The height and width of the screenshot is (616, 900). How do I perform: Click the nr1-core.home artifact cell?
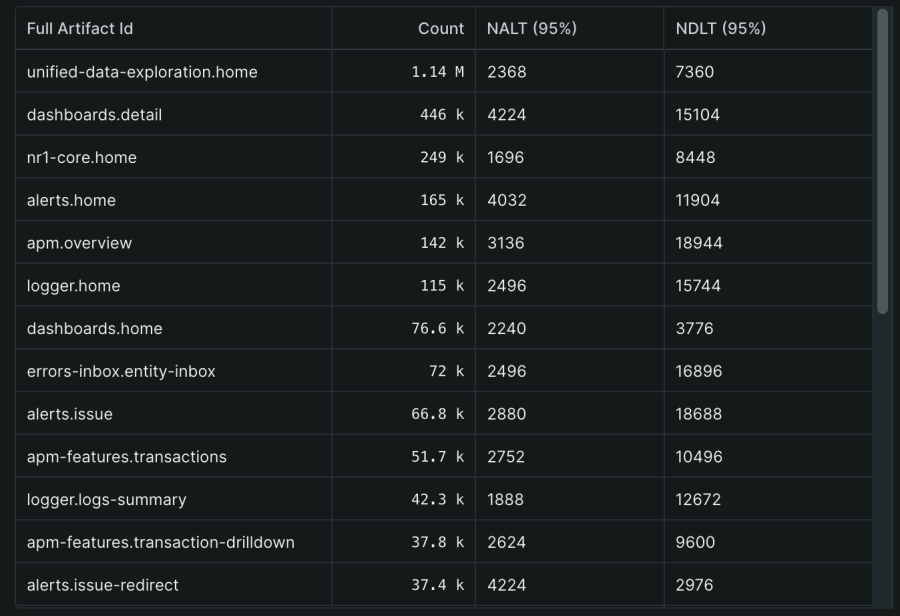pos(82,157)
